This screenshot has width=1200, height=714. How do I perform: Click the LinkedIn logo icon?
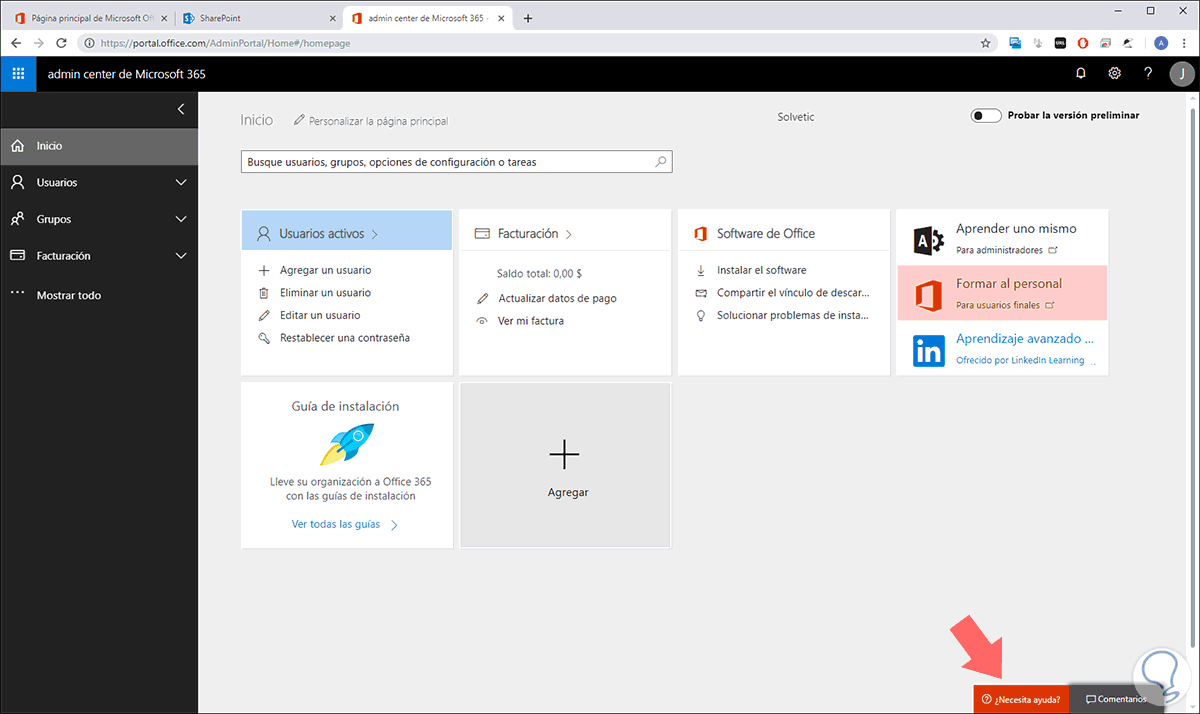930,351
